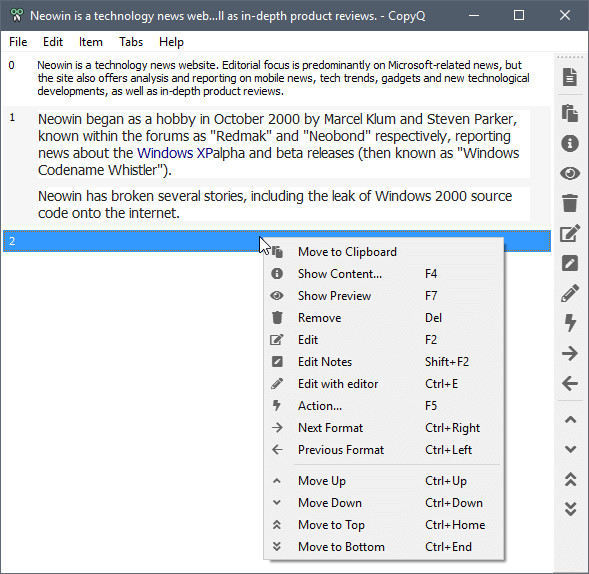The image size is (589, 574).
Task: Select Move Up in context menu
Action: pos(384,481)
